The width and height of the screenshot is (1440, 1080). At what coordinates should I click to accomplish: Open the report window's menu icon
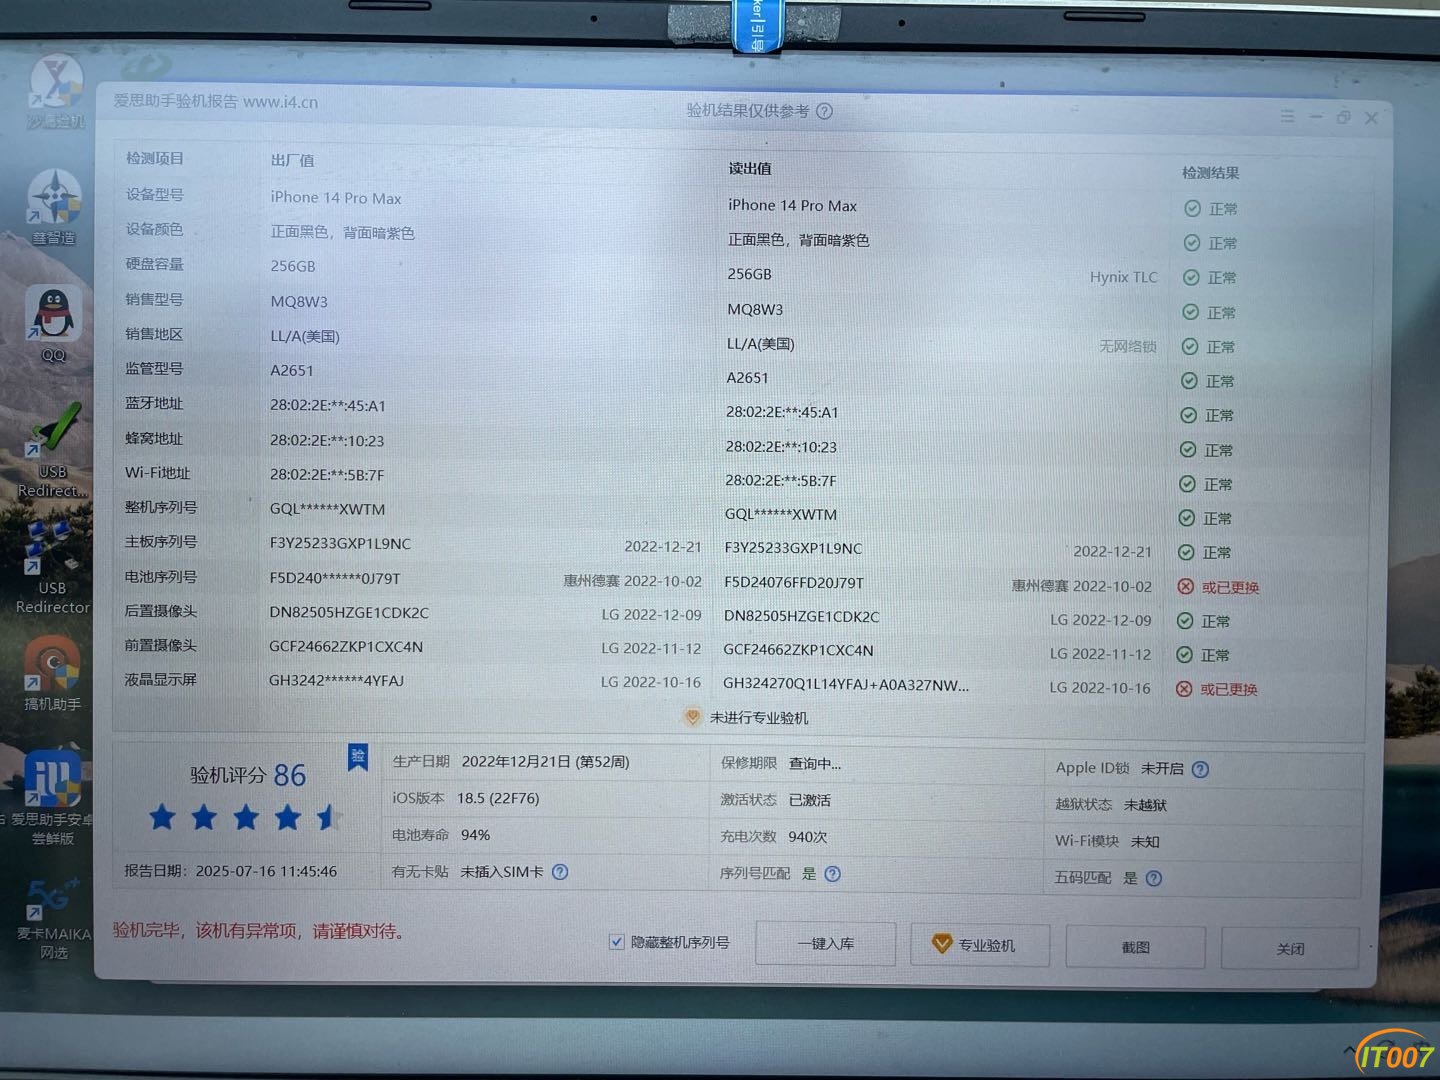point(1287,117)
